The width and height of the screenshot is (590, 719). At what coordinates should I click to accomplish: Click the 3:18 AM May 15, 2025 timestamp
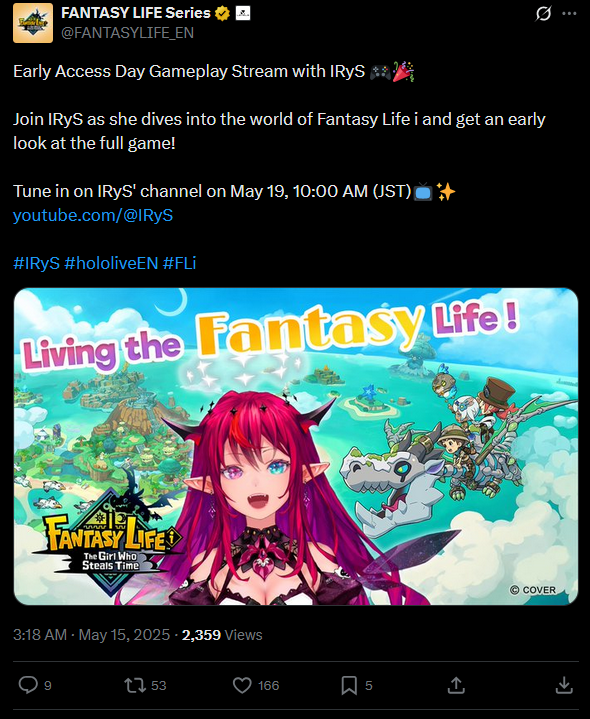(92, 635)
